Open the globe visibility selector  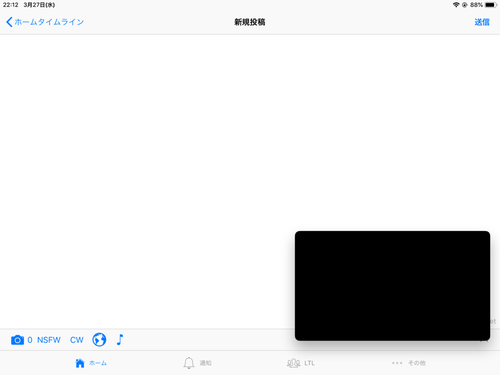pyautogui.click(x=99, y=340)
